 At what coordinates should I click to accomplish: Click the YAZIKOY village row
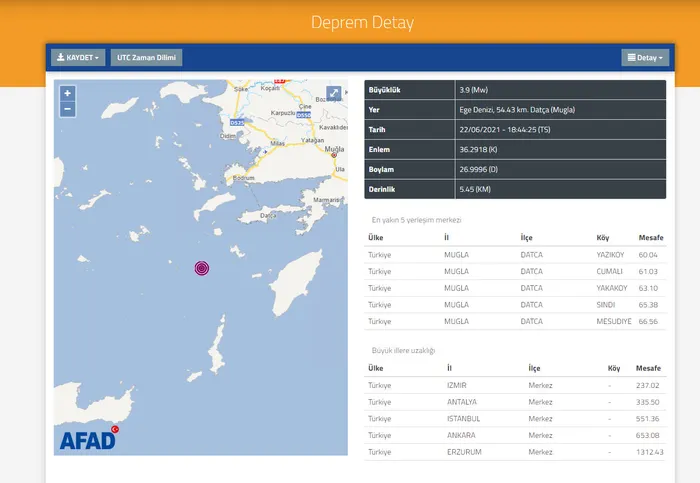[x=515, y=255]
